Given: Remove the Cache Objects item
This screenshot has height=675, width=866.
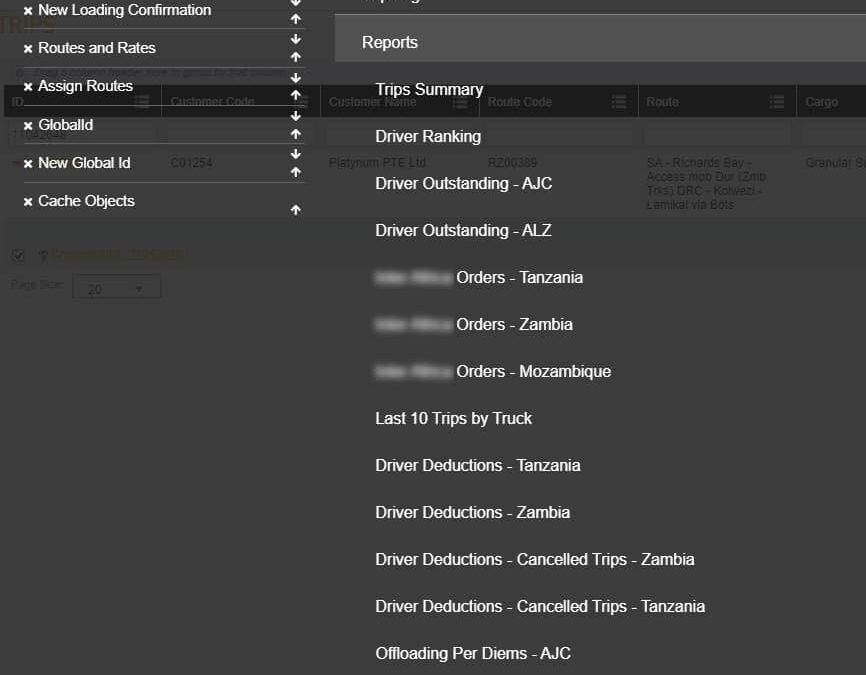Looking at the screenshot, I should pyautogui.click(x=28, y=202).
